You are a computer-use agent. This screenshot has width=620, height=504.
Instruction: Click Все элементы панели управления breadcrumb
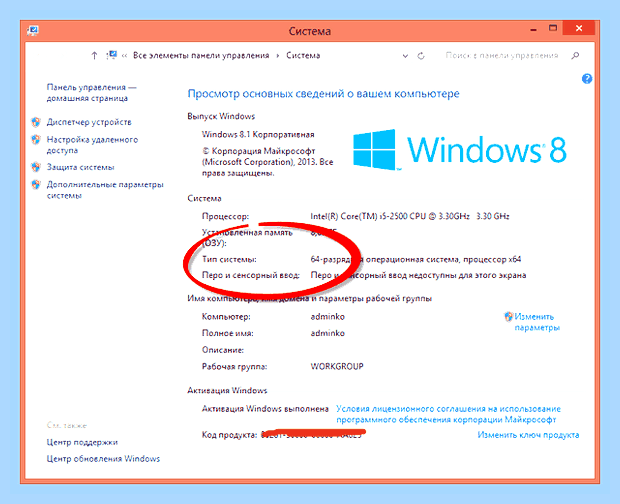pos(201,56)
